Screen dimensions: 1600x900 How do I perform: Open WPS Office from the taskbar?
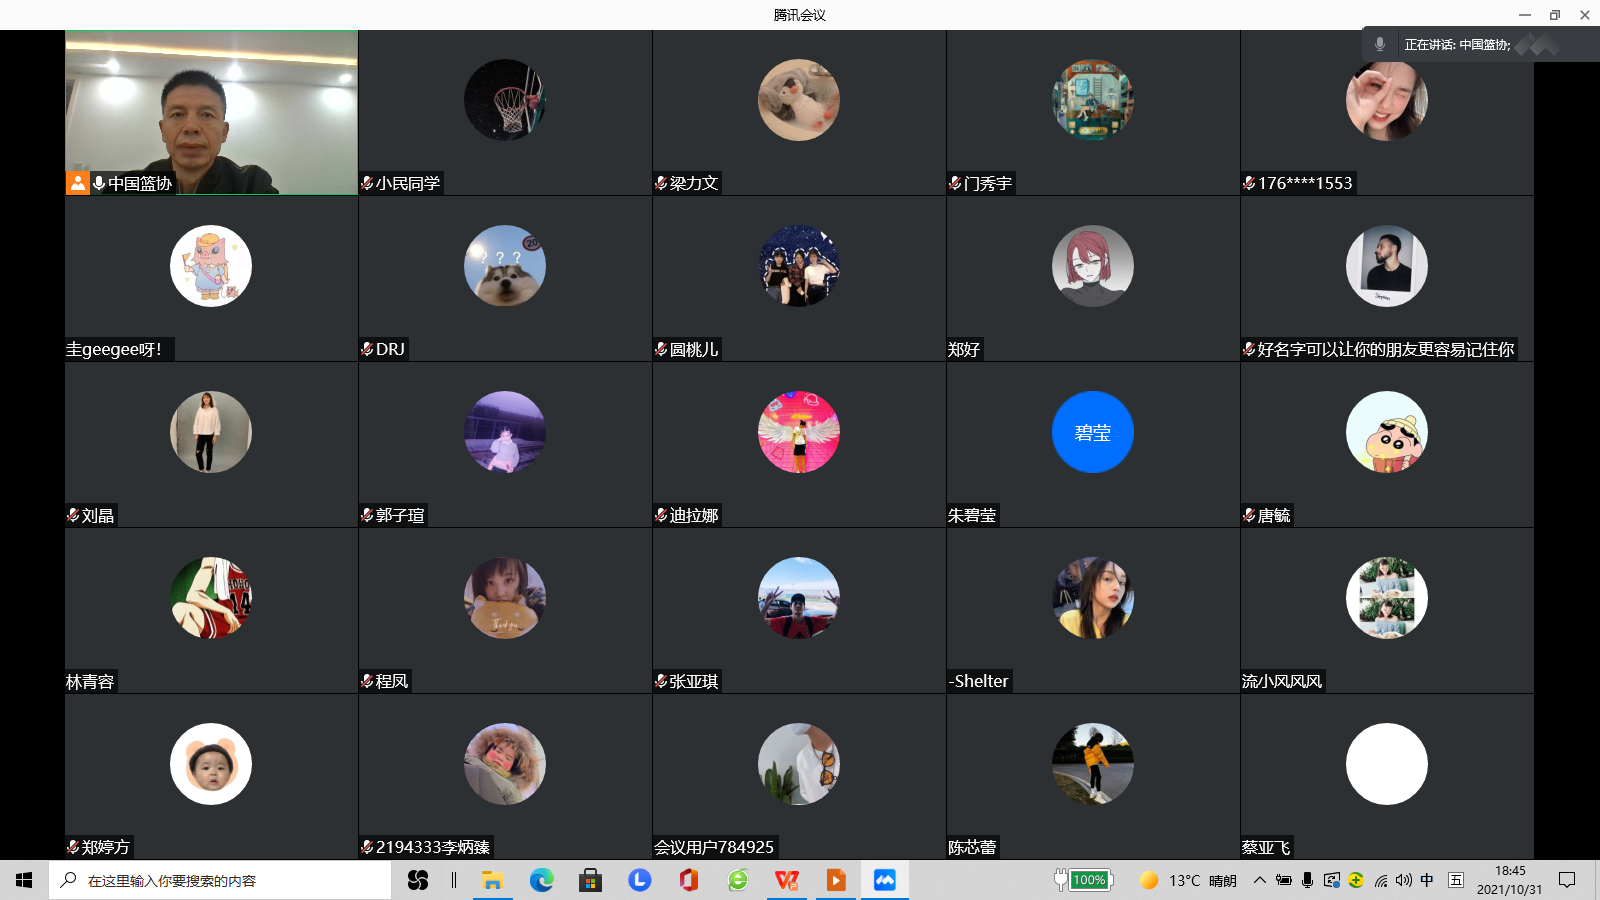coord(787,880)
